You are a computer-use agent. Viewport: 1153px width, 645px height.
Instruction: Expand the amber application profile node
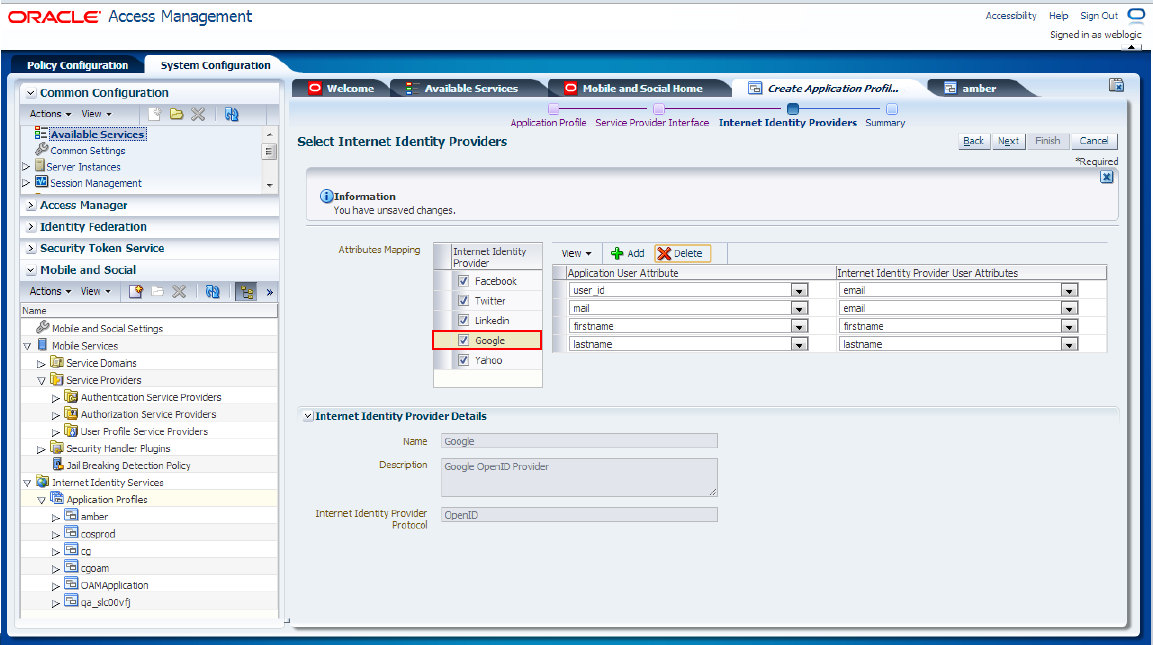pyautogui.click(x=56, y=517)
